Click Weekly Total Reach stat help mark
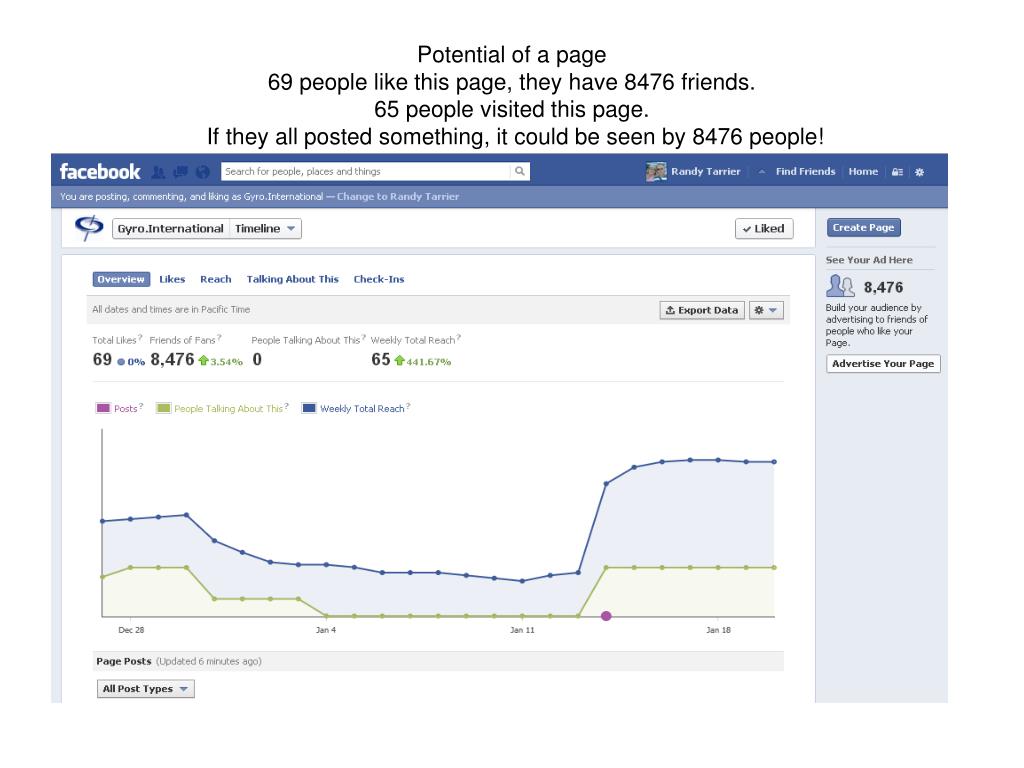Viewport: 1024px width, 768px height. tap(458, 338)
